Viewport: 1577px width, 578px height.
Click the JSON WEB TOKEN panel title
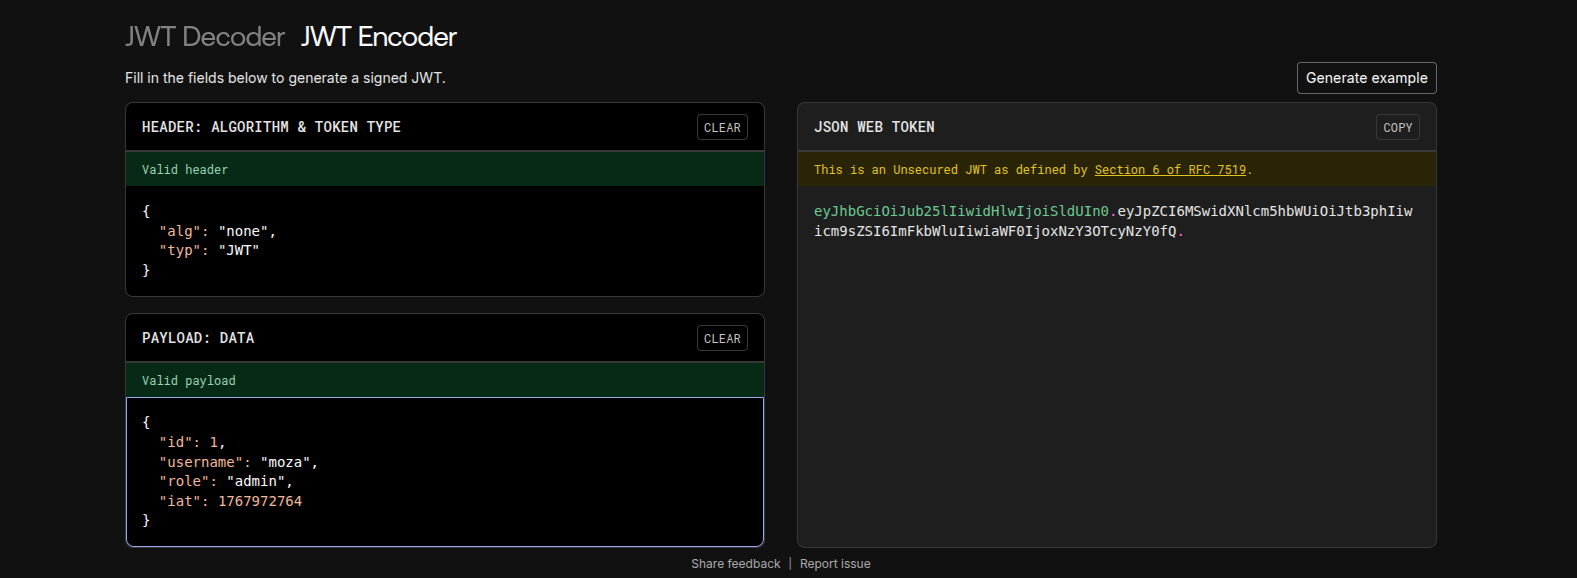[874, 127]
